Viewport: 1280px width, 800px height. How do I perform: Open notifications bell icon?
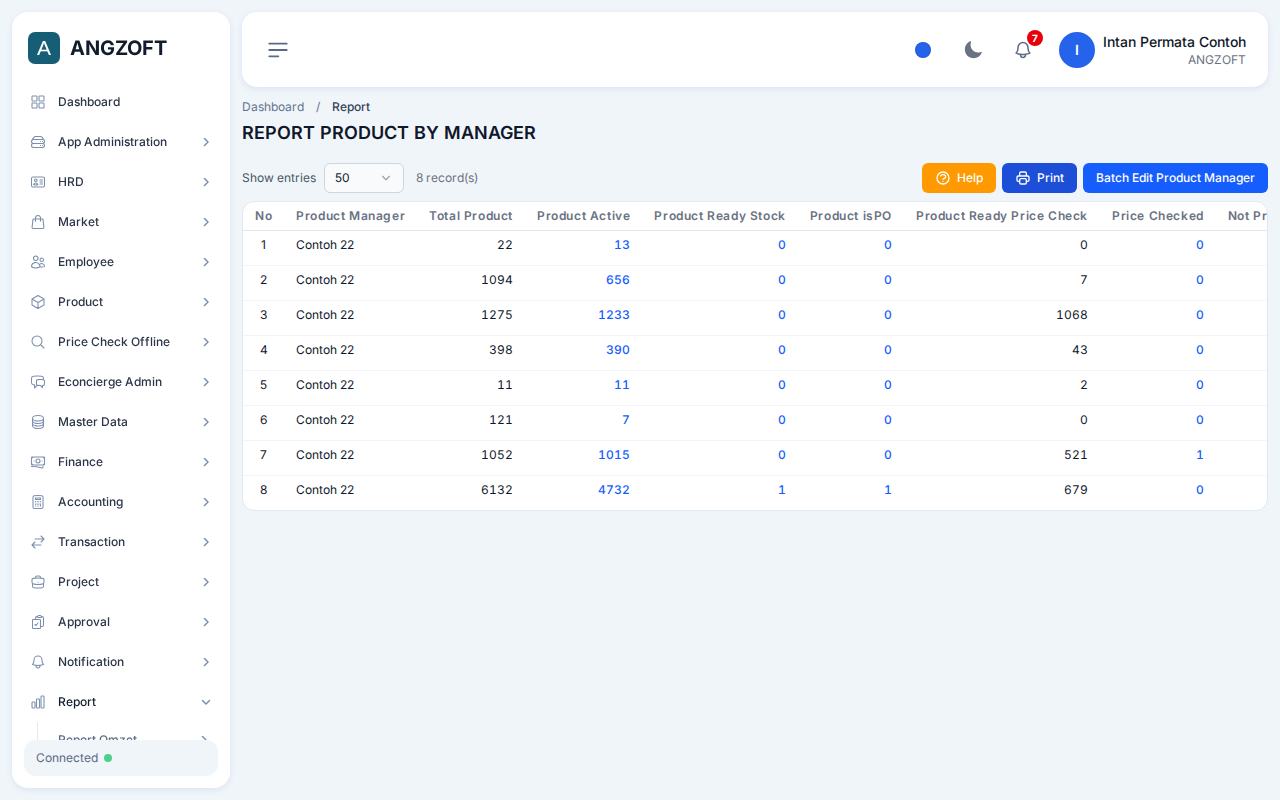[1023, 50]
